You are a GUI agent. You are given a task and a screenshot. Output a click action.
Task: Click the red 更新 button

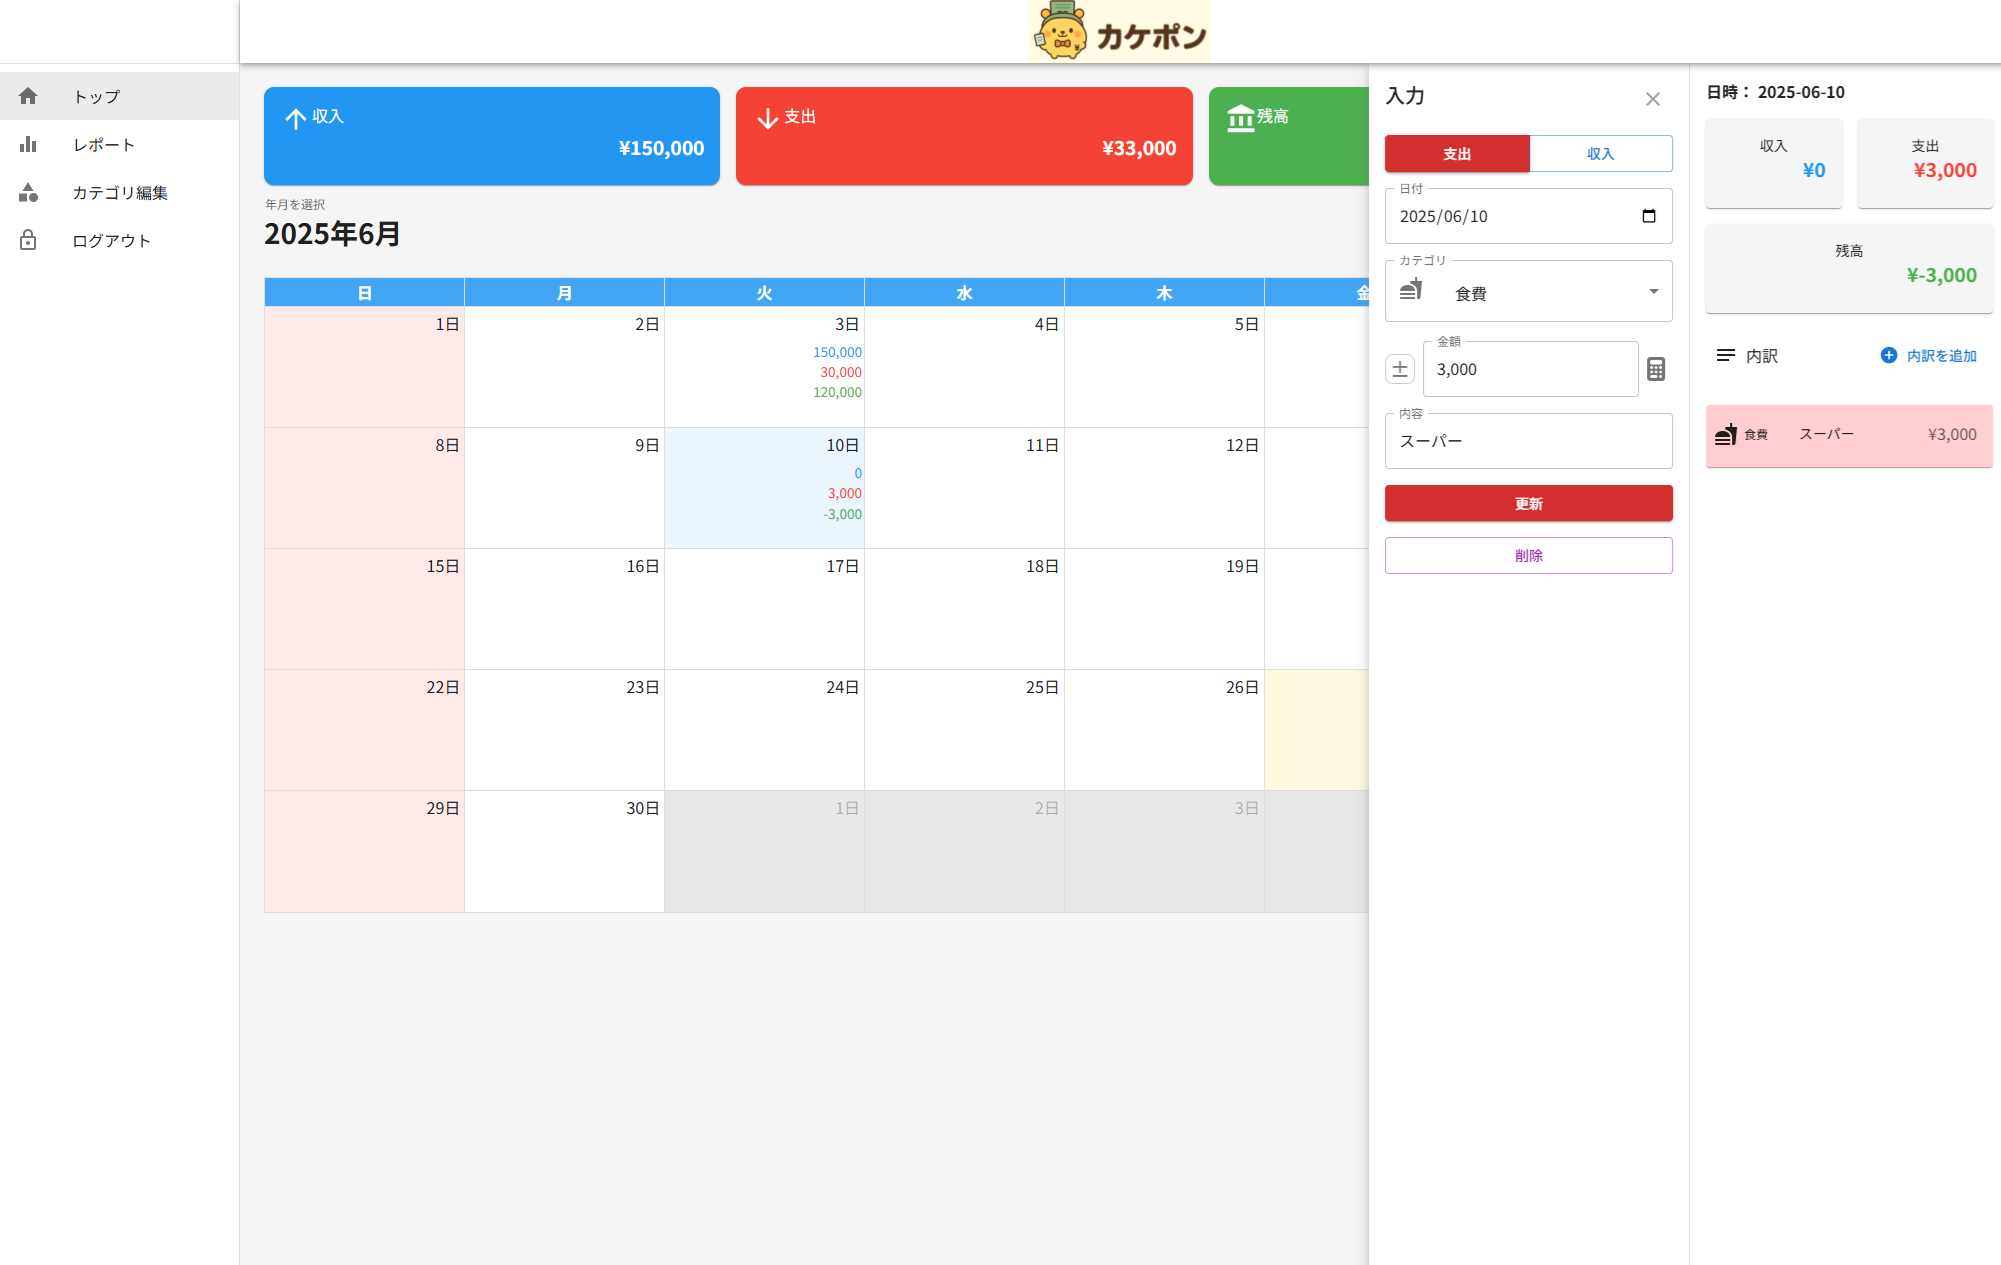[x=1528, y=503]
